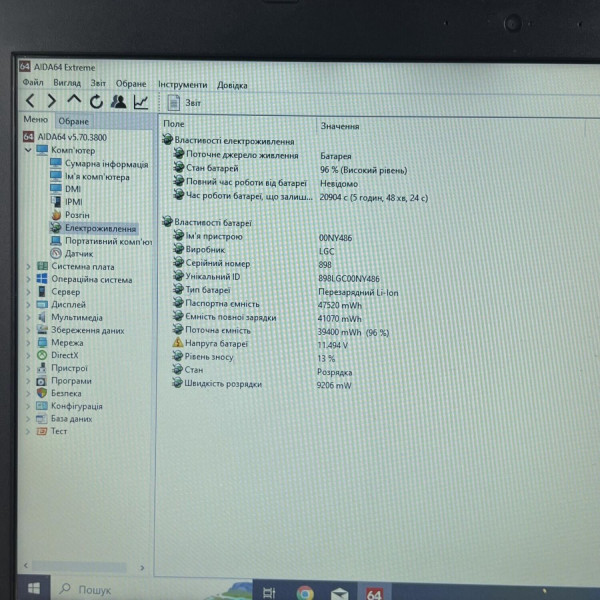Select Ім'я комп'ютера in the tree
This screenshot has height=600, width=600.
97,177
